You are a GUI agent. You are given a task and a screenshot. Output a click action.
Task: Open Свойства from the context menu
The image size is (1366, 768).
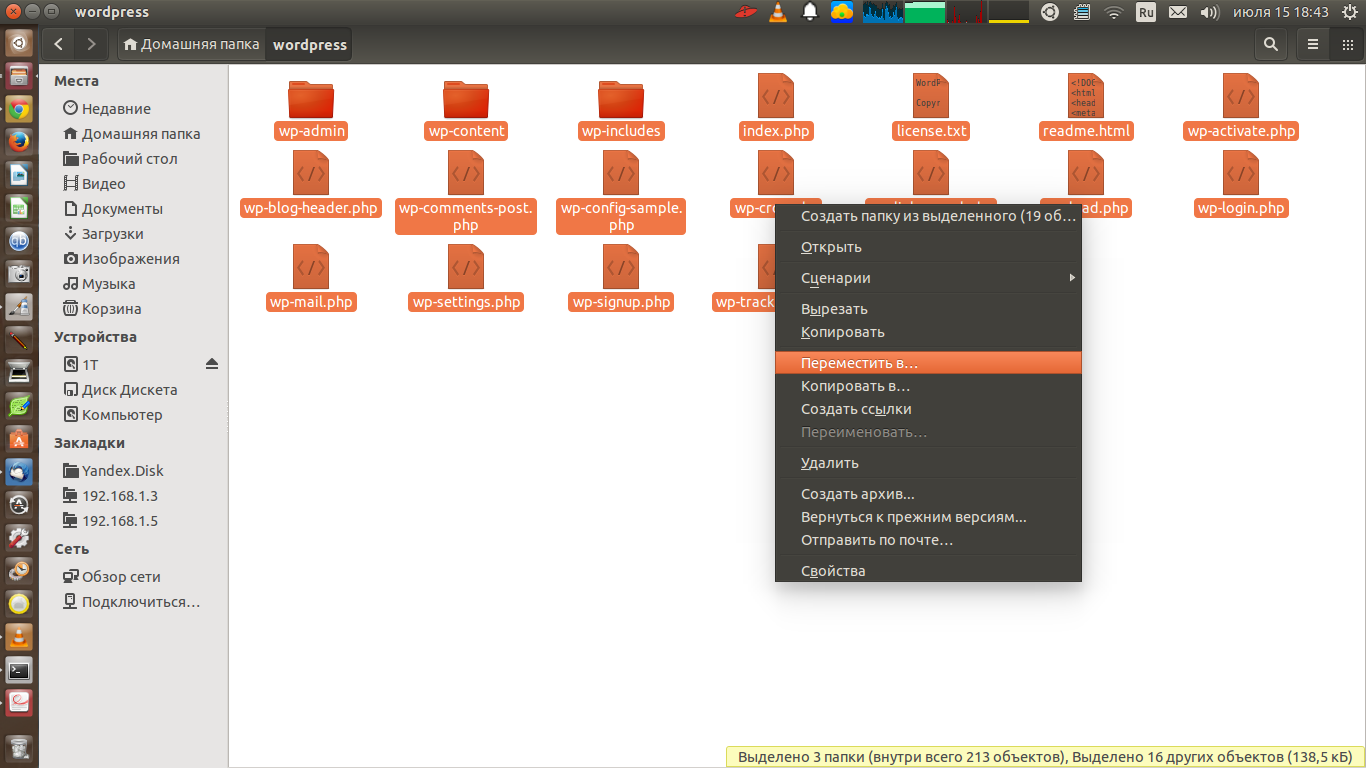point(928,571)
